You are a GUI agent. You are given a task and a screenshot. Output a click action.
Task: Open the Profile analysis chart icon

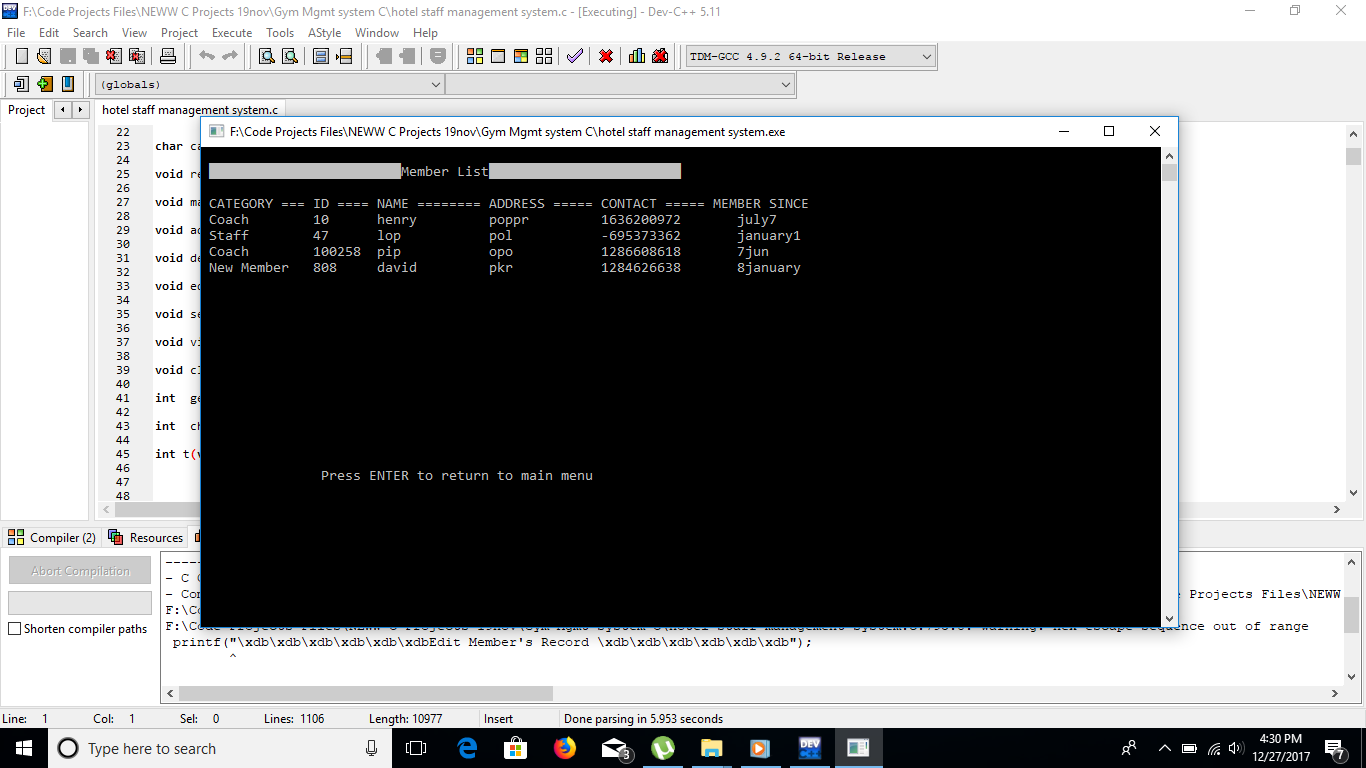pos(636,56)
